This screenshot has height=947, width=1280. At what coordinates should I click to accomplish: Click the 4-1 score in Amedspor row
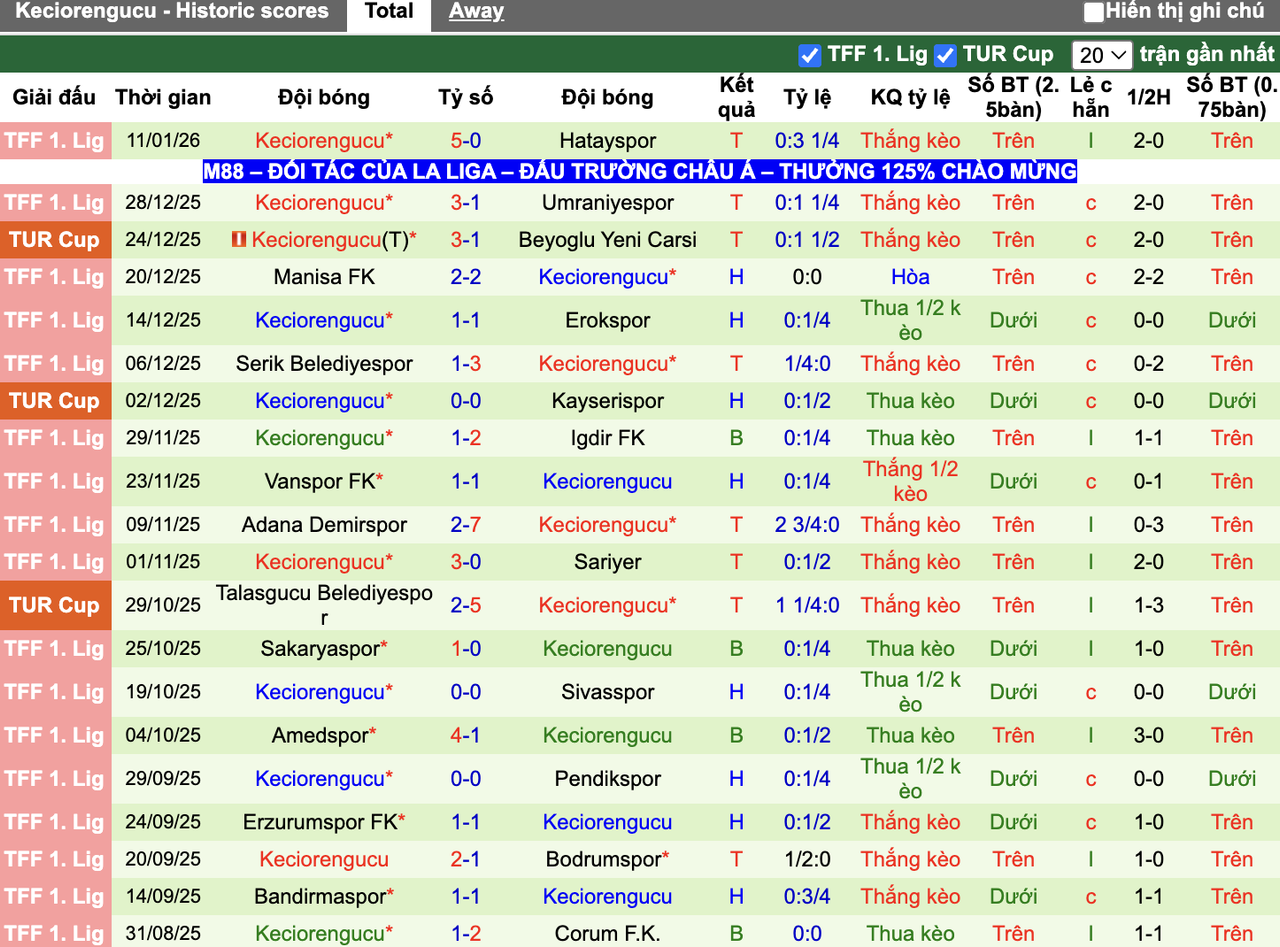coord(466,736)
